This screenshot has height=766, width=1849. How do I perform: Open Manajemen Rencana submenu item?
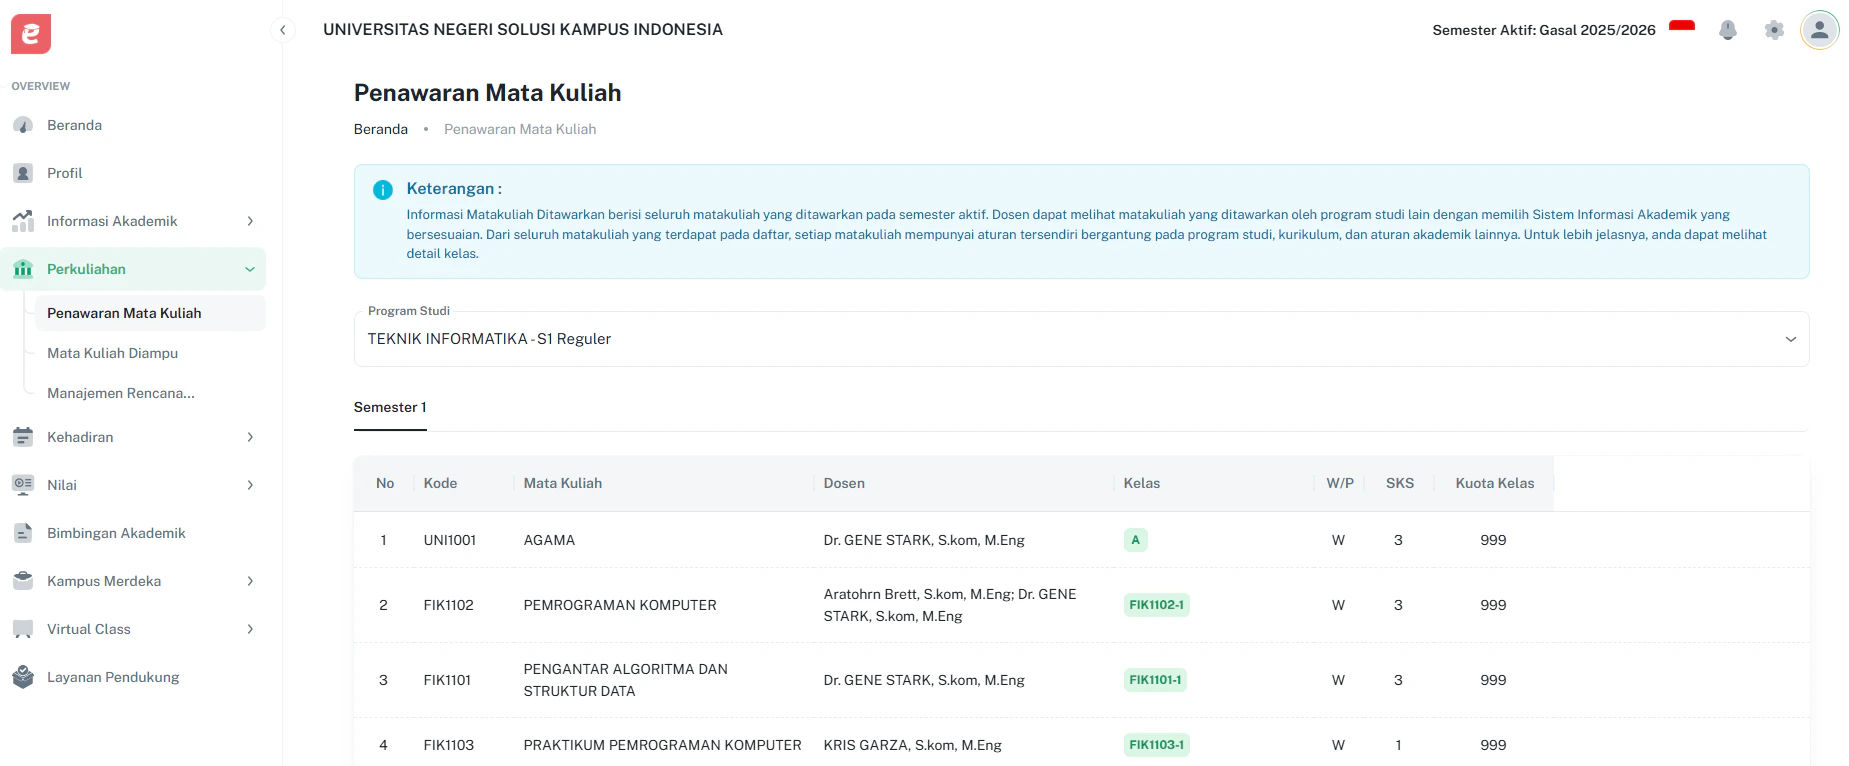click(150, 393)
